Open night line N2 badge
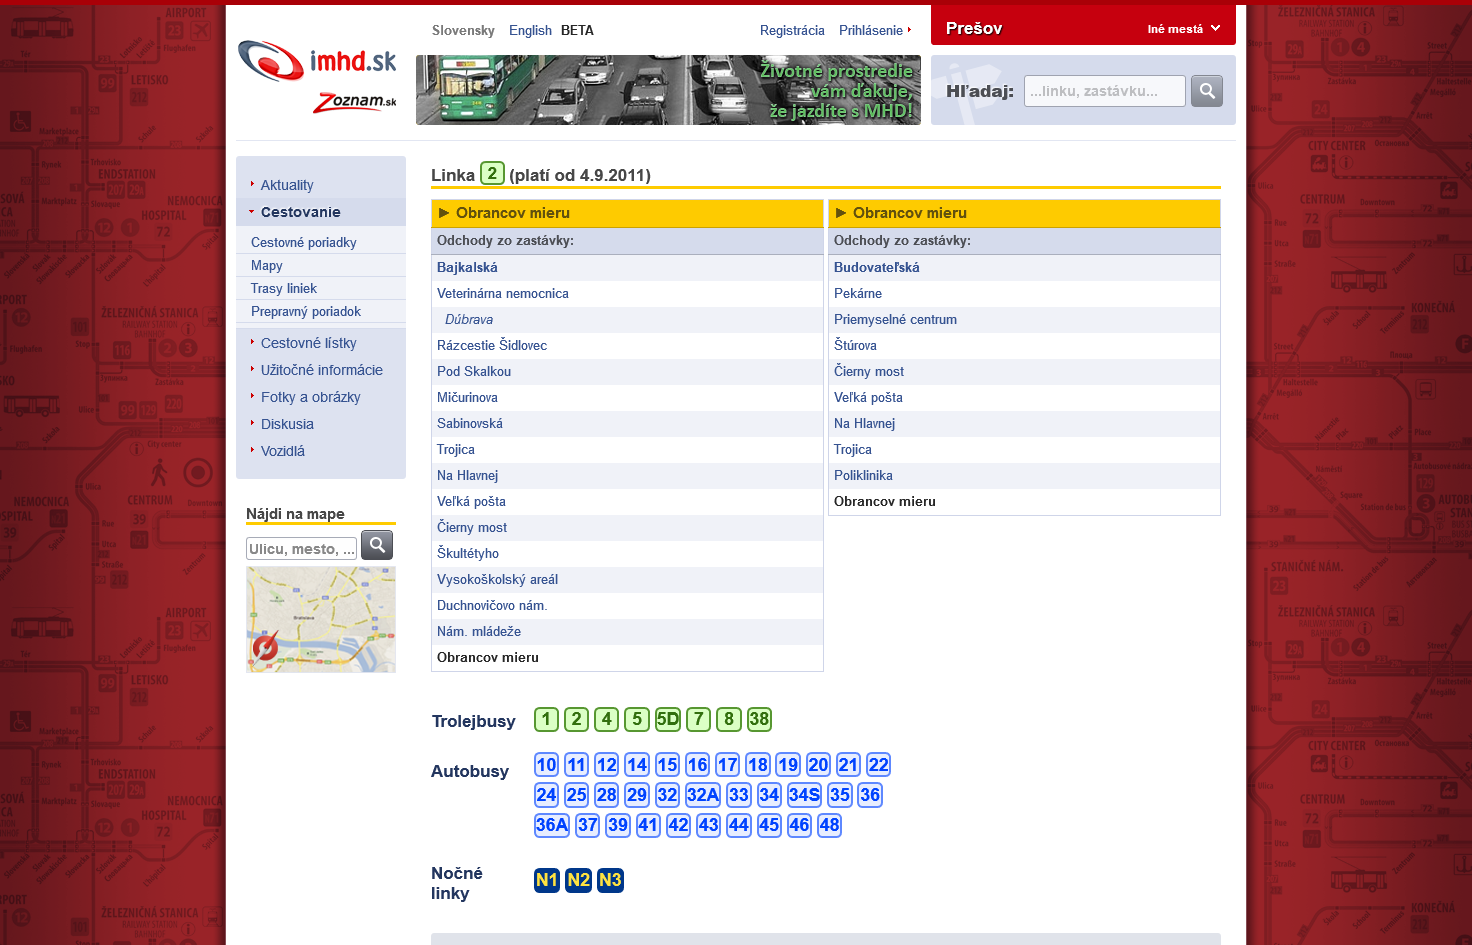This screenshot has width=1472, height=945. pyautogui.click(x=578, y=880)
